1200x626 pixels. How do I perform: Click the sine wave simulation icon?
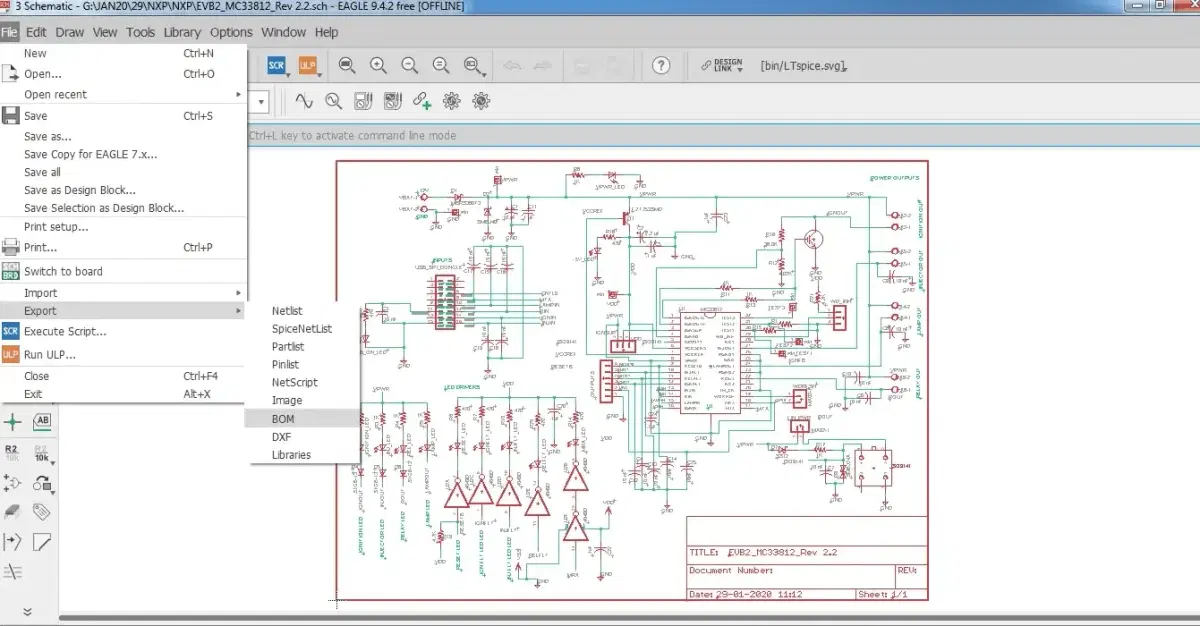click(x=303, y=101)
